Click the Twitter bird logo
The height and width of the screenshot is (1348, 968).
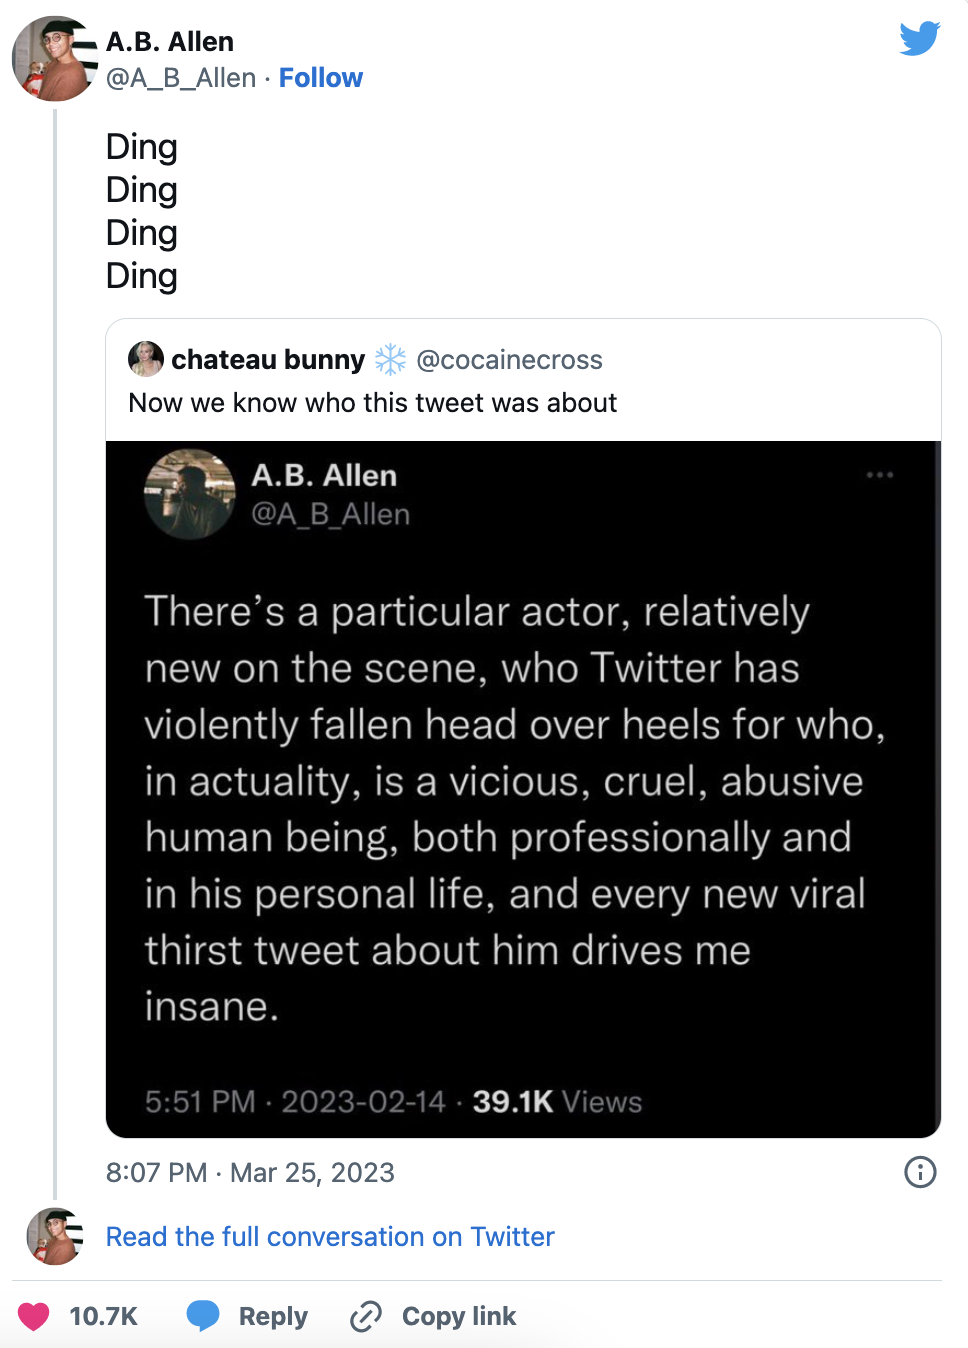click(x=919, y=38)
